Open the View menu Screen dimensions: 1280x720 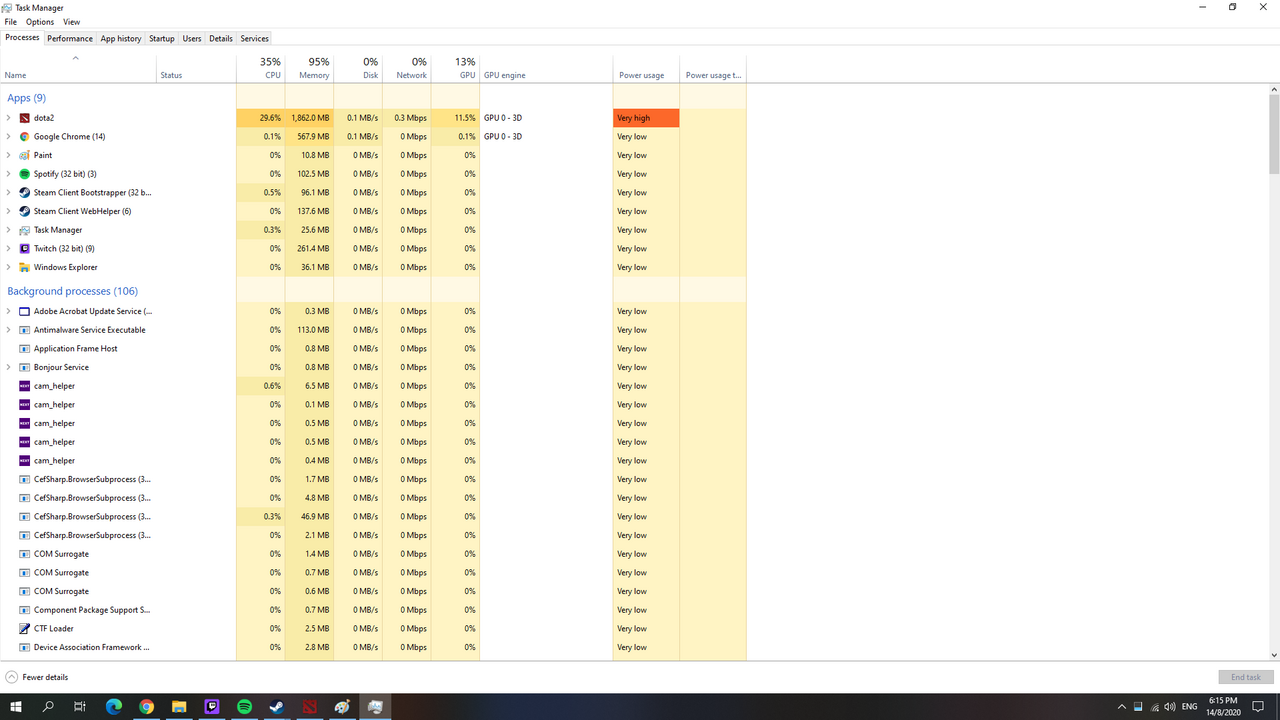71,22
